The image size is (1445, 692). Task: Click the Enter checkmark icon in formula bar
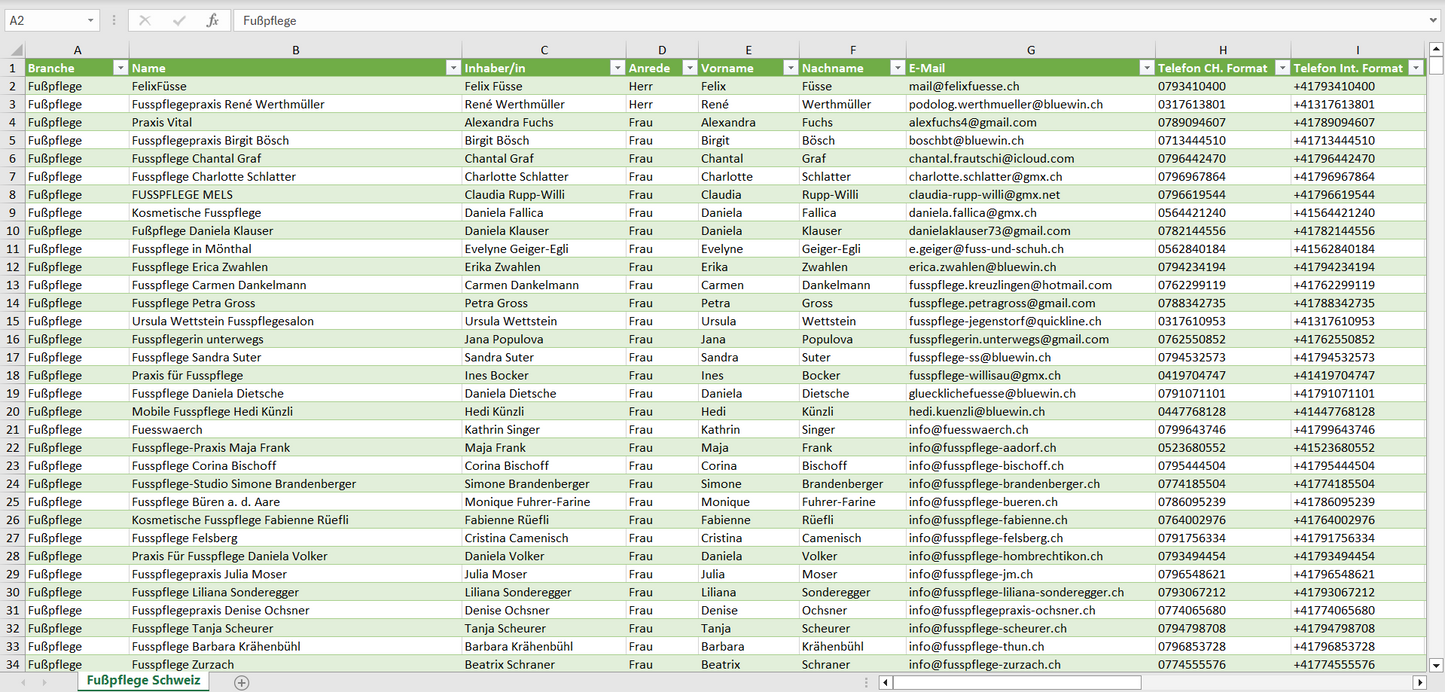179,20
